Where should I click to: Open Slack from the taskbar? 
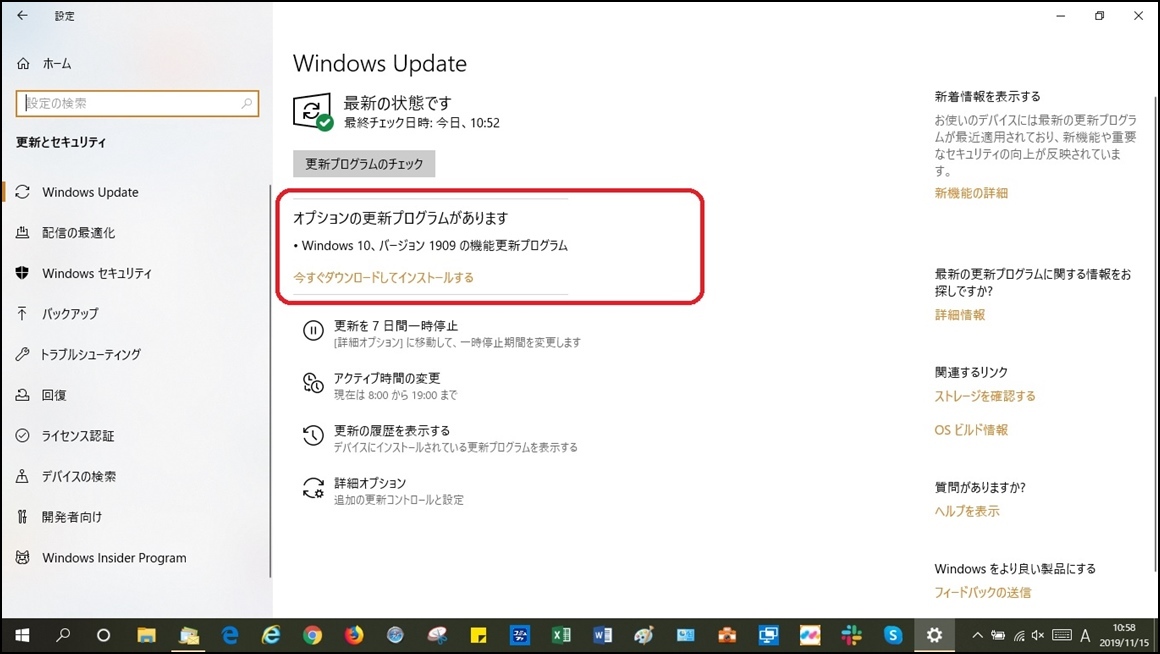pyautogui.click(x=852, y=636)
